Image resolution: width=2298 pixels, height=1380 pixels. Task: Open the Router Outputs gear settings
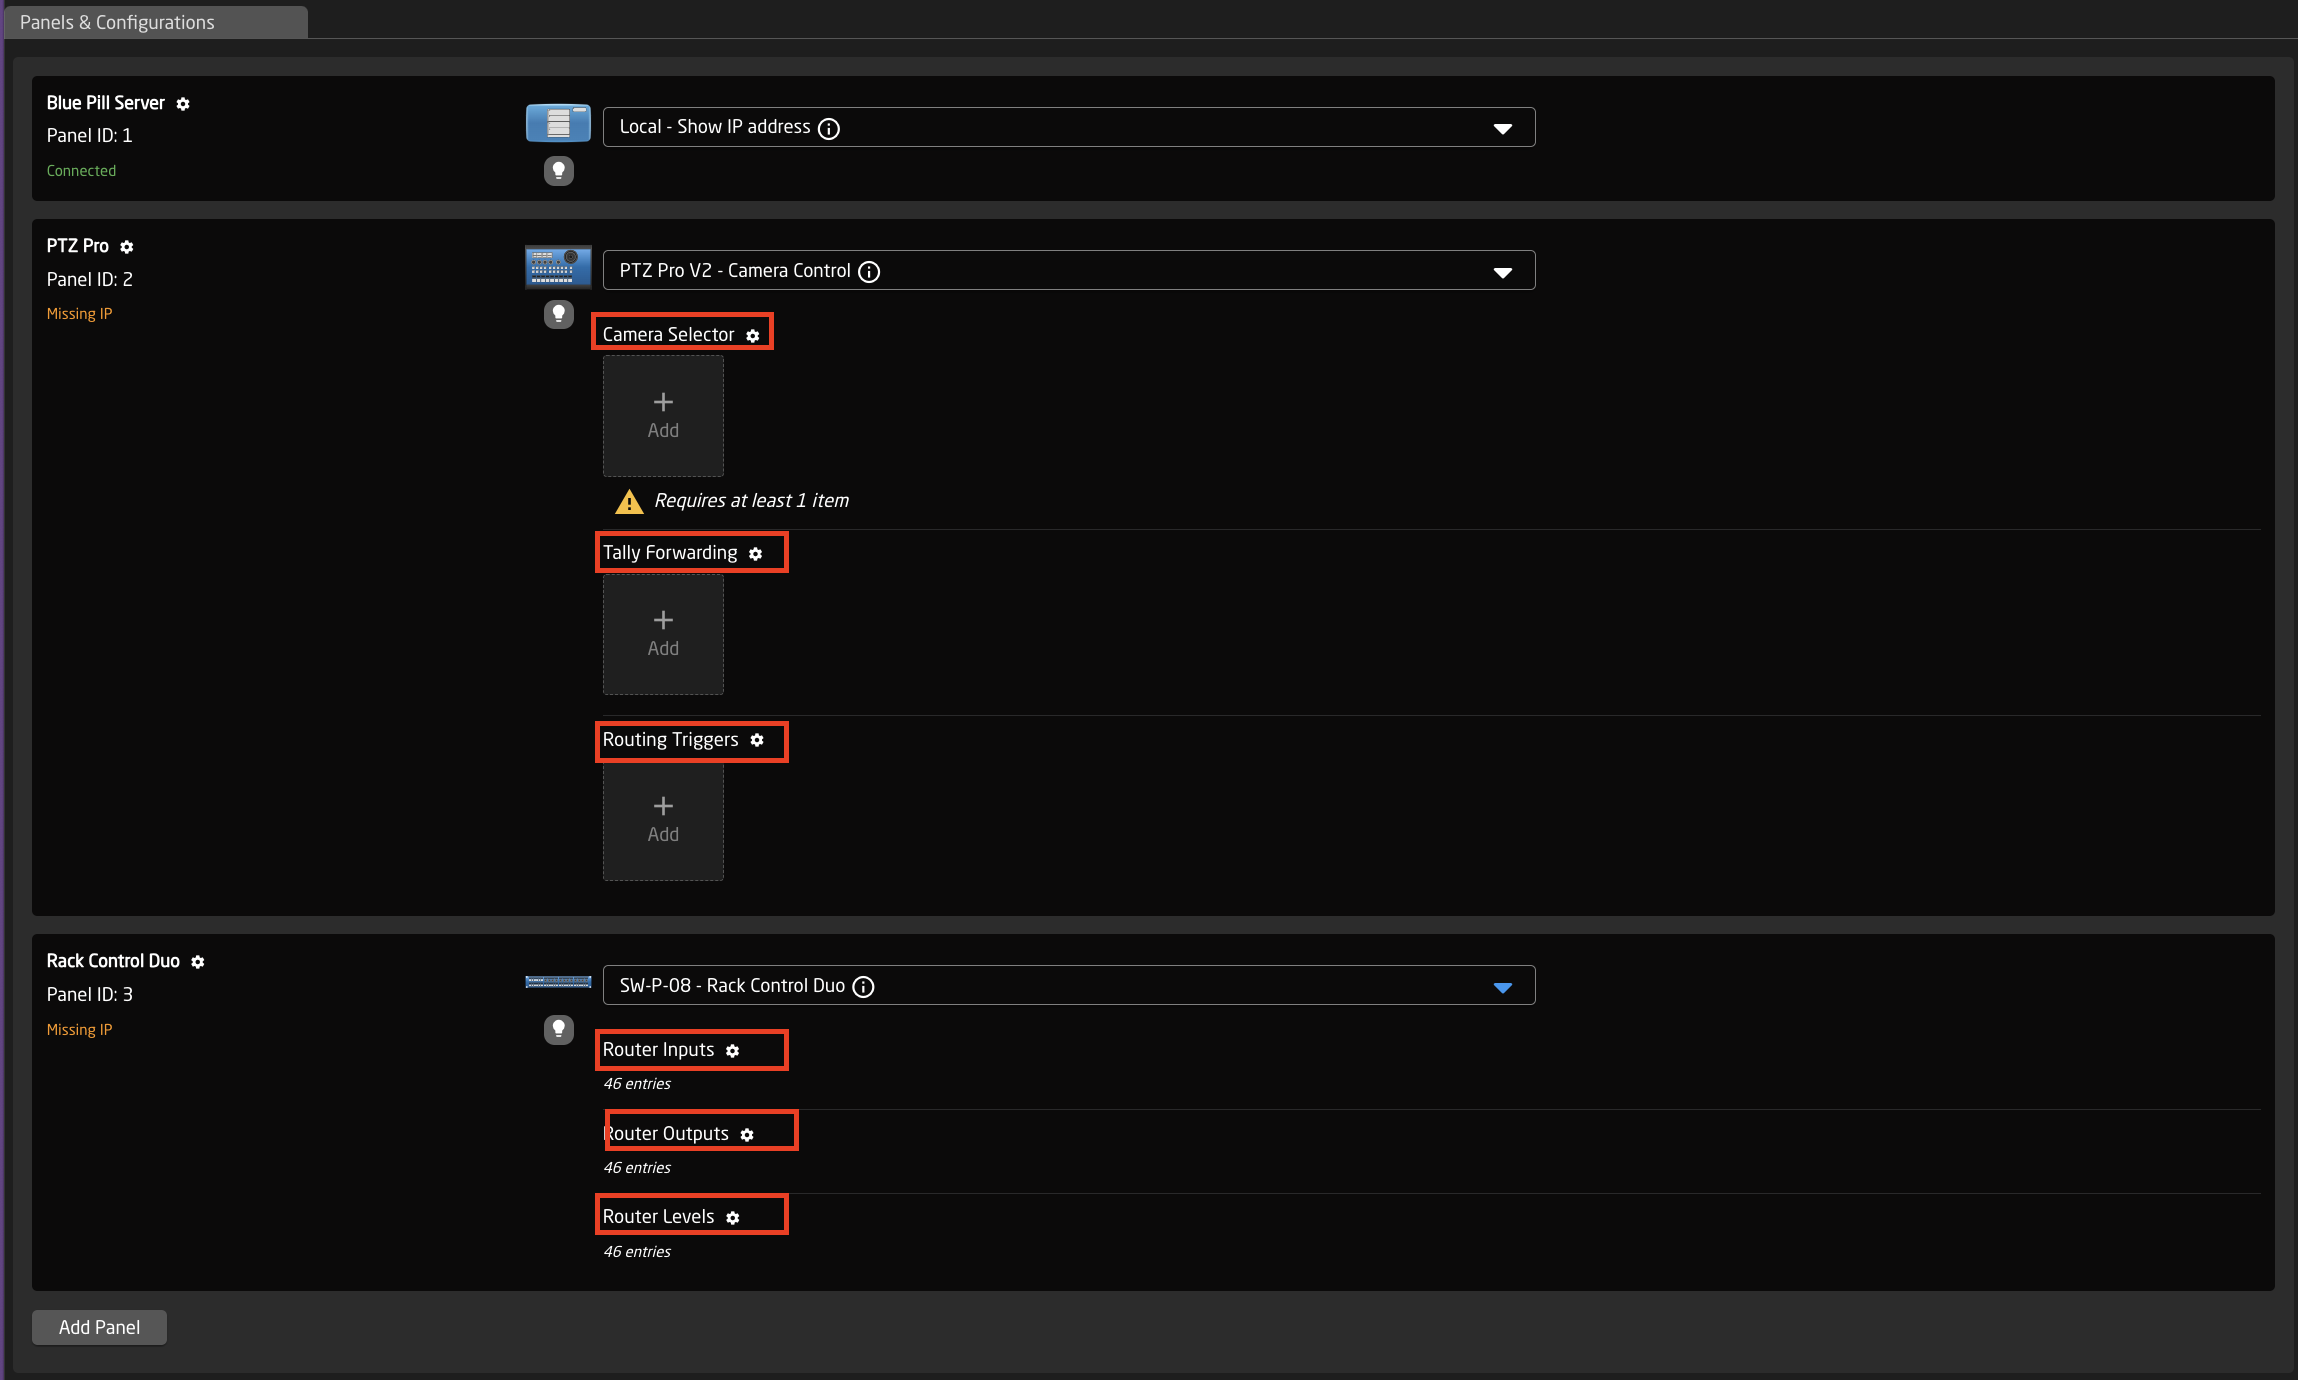[x=747, y=1135]
